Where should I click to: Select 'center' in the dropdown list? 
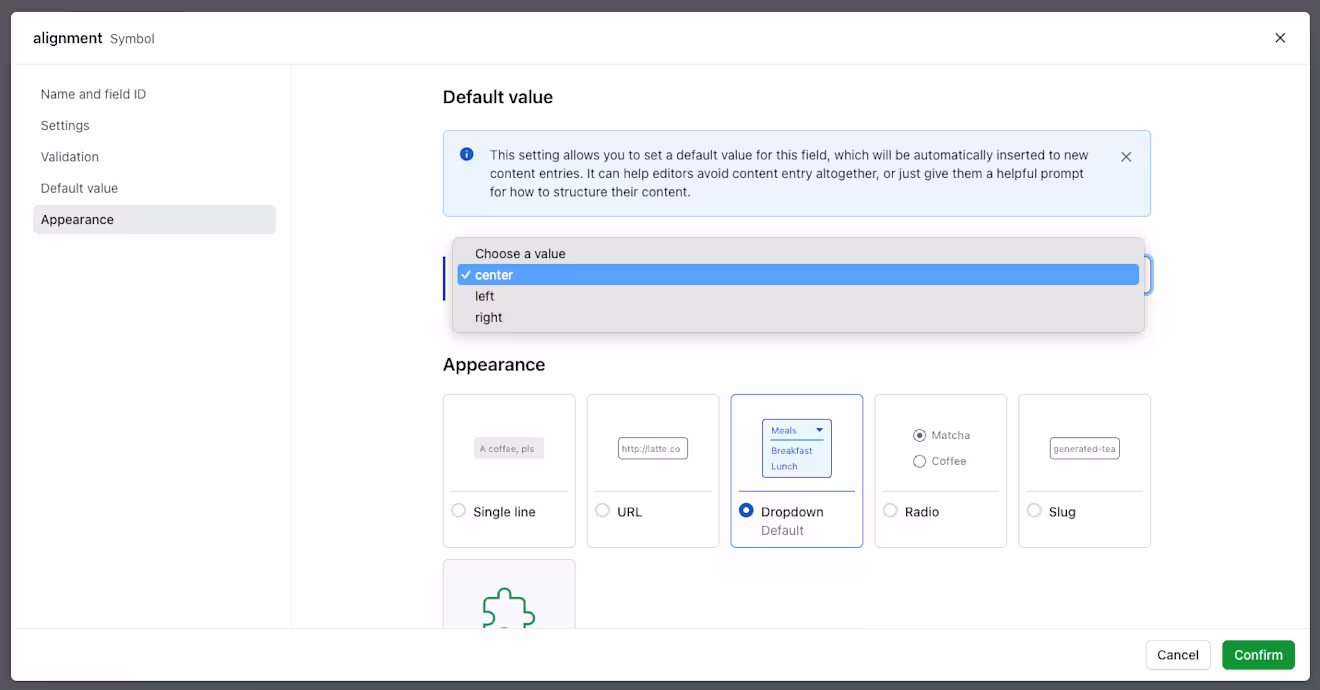pyautogui.click(x=798, y=275)
